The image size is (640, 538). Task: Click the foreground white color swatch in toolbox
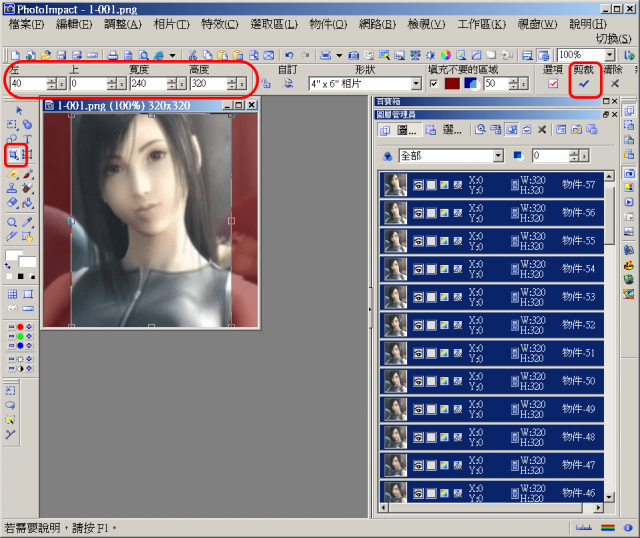[13, 255]
